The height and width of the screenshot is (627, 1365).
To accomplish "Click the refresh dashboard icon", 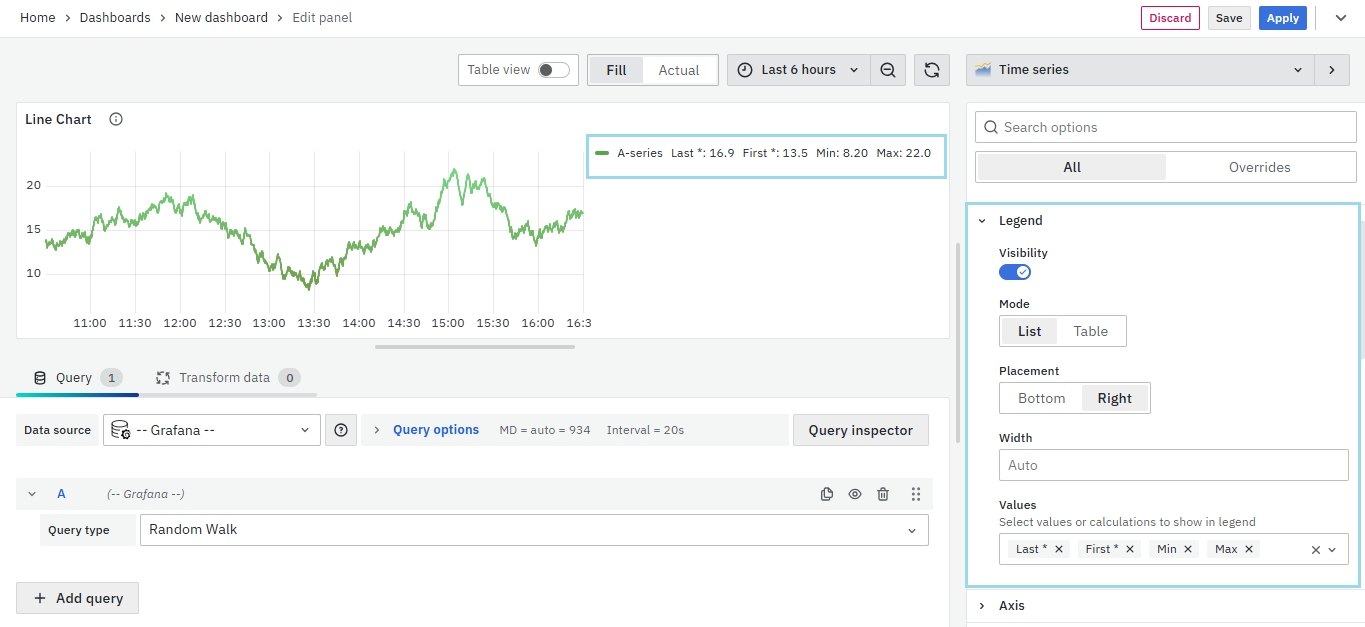I will [x=931, y=70].
